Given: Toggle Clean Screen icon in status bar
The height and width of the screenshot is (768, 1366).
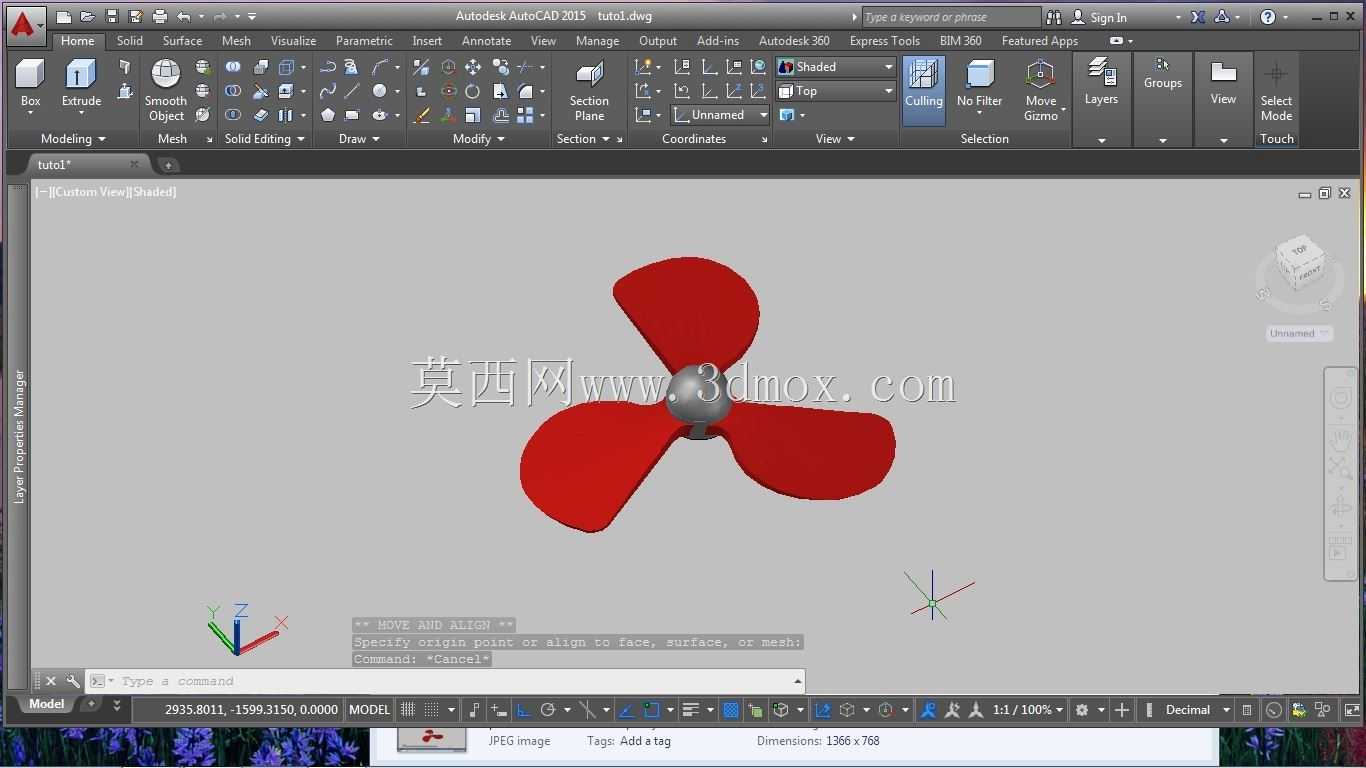Looking at the screenshot, I should point(1352,710).
